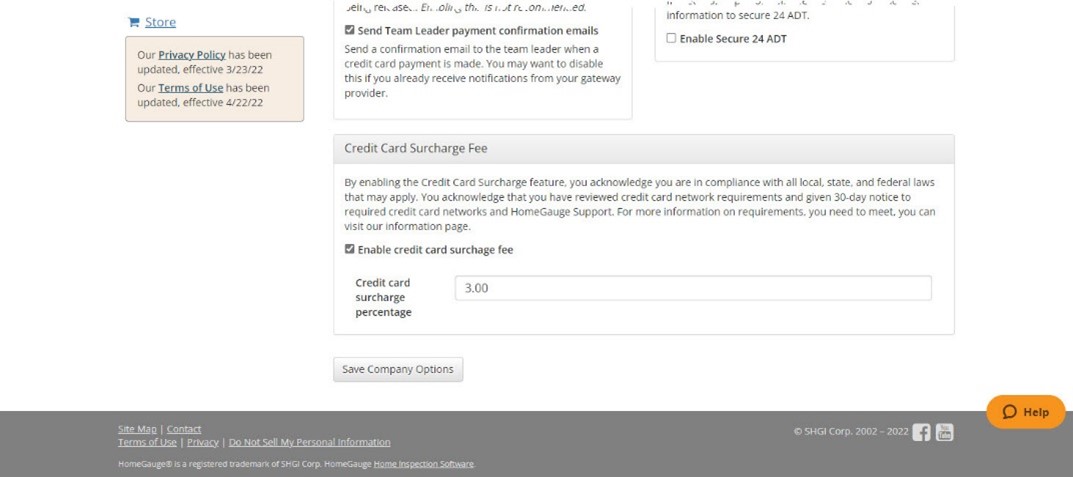Open the orange Help chat bubble
This screenshot has height=477, width=1073.
[1026, 412]
